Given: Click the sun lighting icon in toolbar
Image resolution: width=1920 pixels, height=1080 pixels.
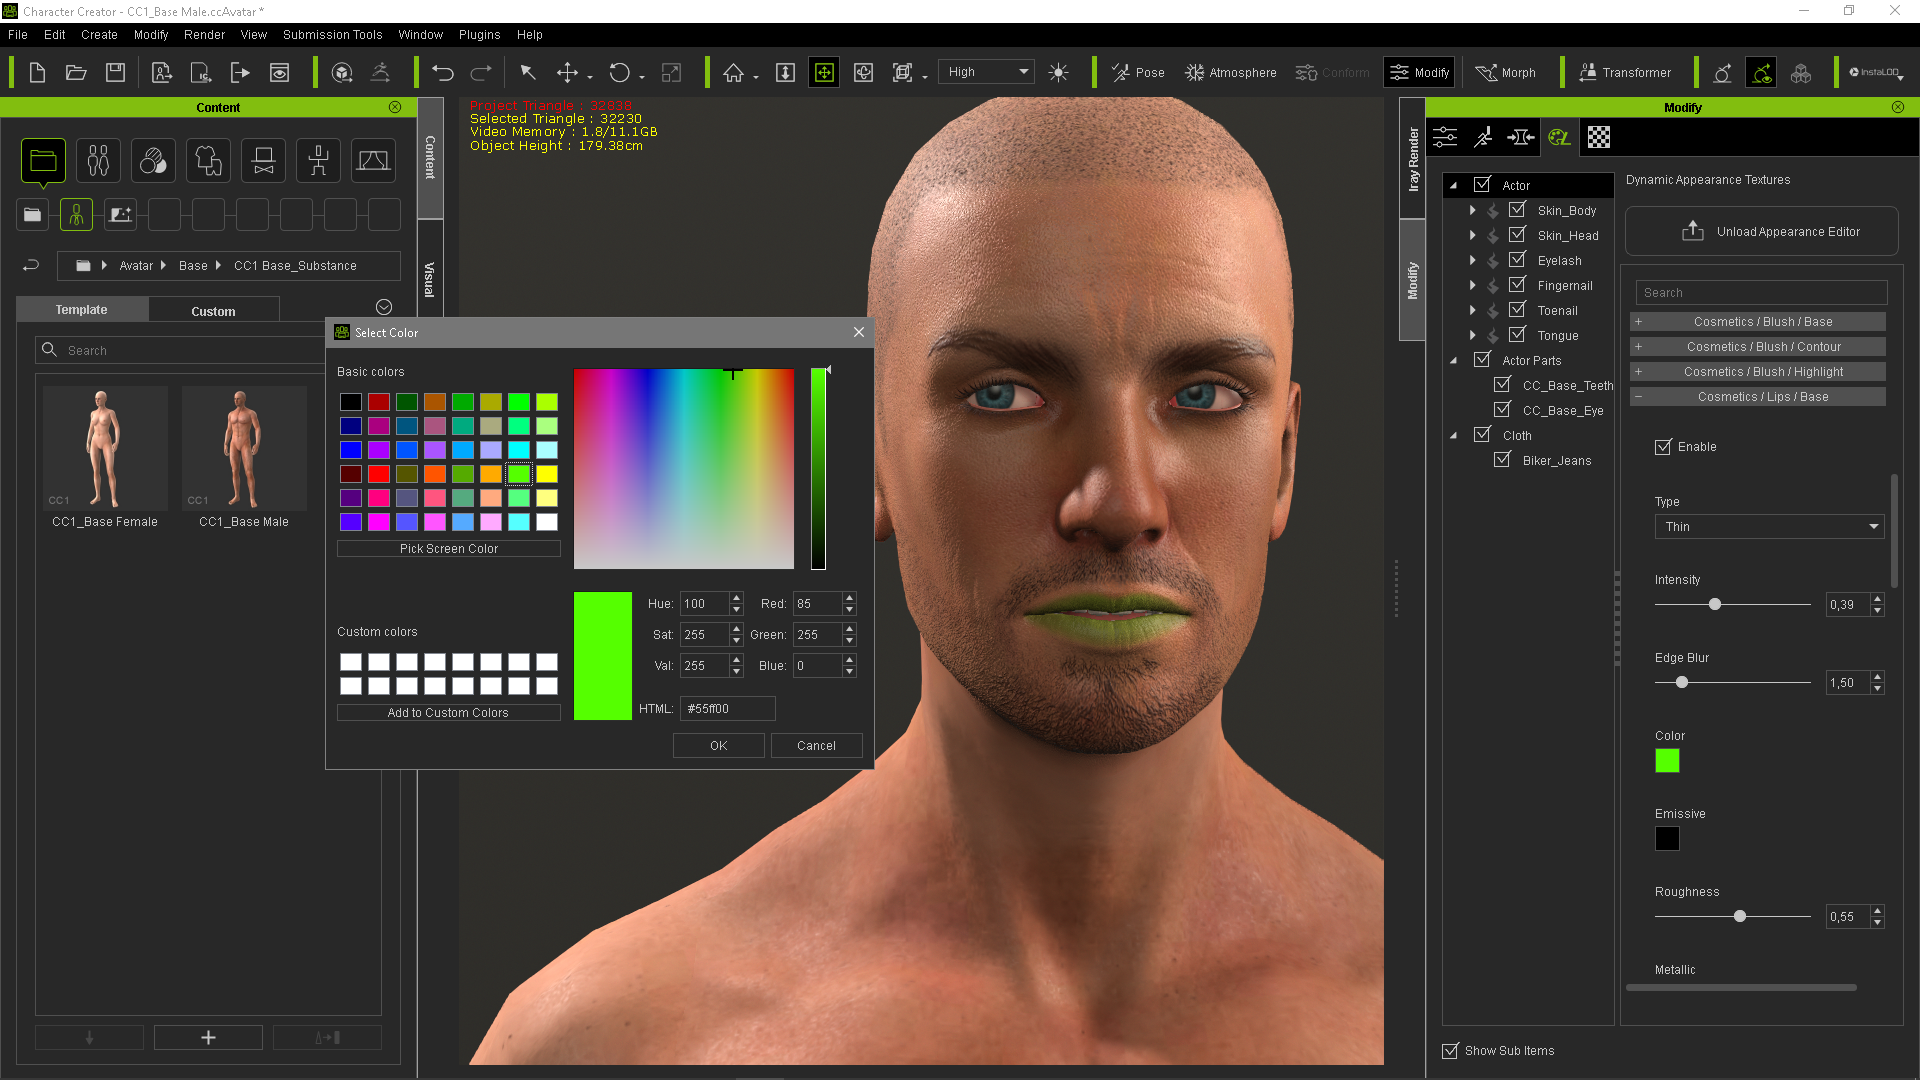Looking at the screenshot, I should click(1058, 72).
